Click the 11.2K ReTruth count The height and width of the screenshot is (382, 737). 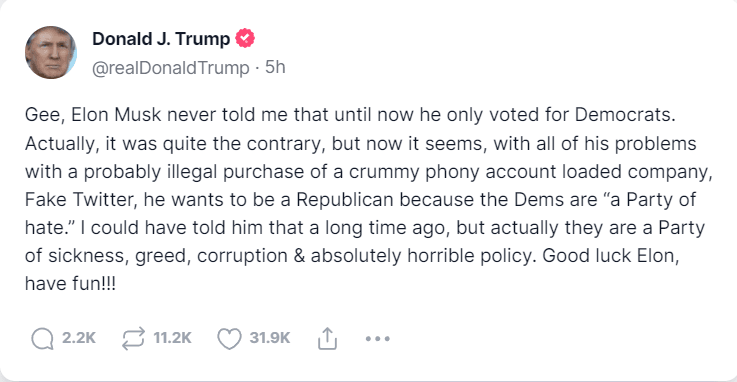[172, 338]
